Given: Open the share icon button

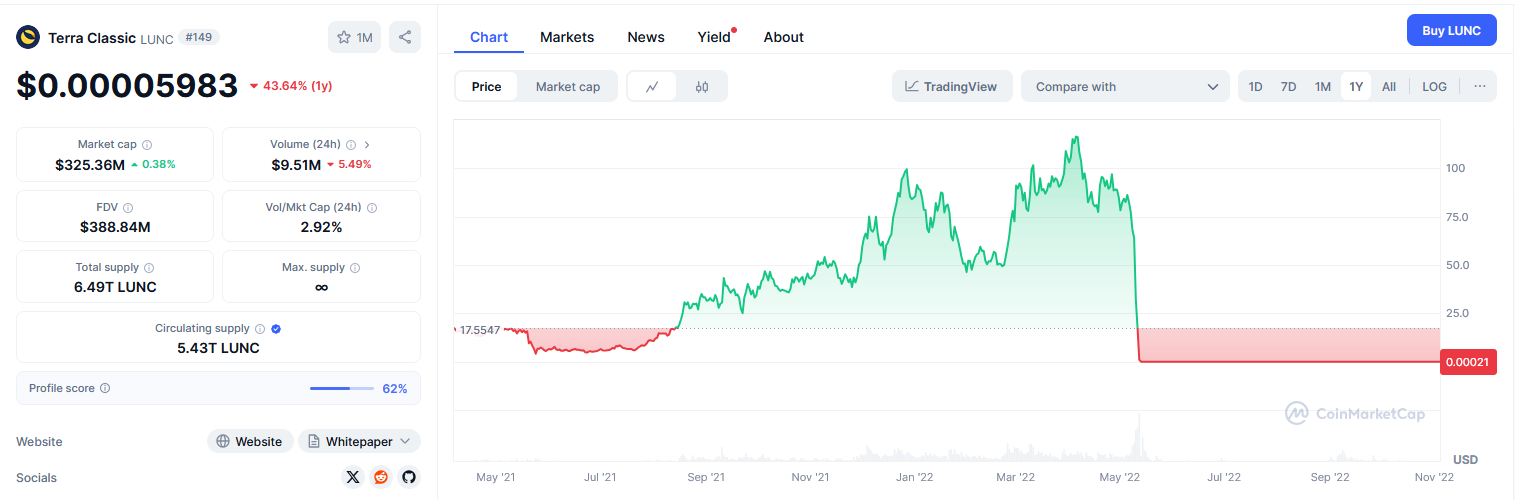Looking at the screenshot, I should pyautogui.click(x=405, y=37).
